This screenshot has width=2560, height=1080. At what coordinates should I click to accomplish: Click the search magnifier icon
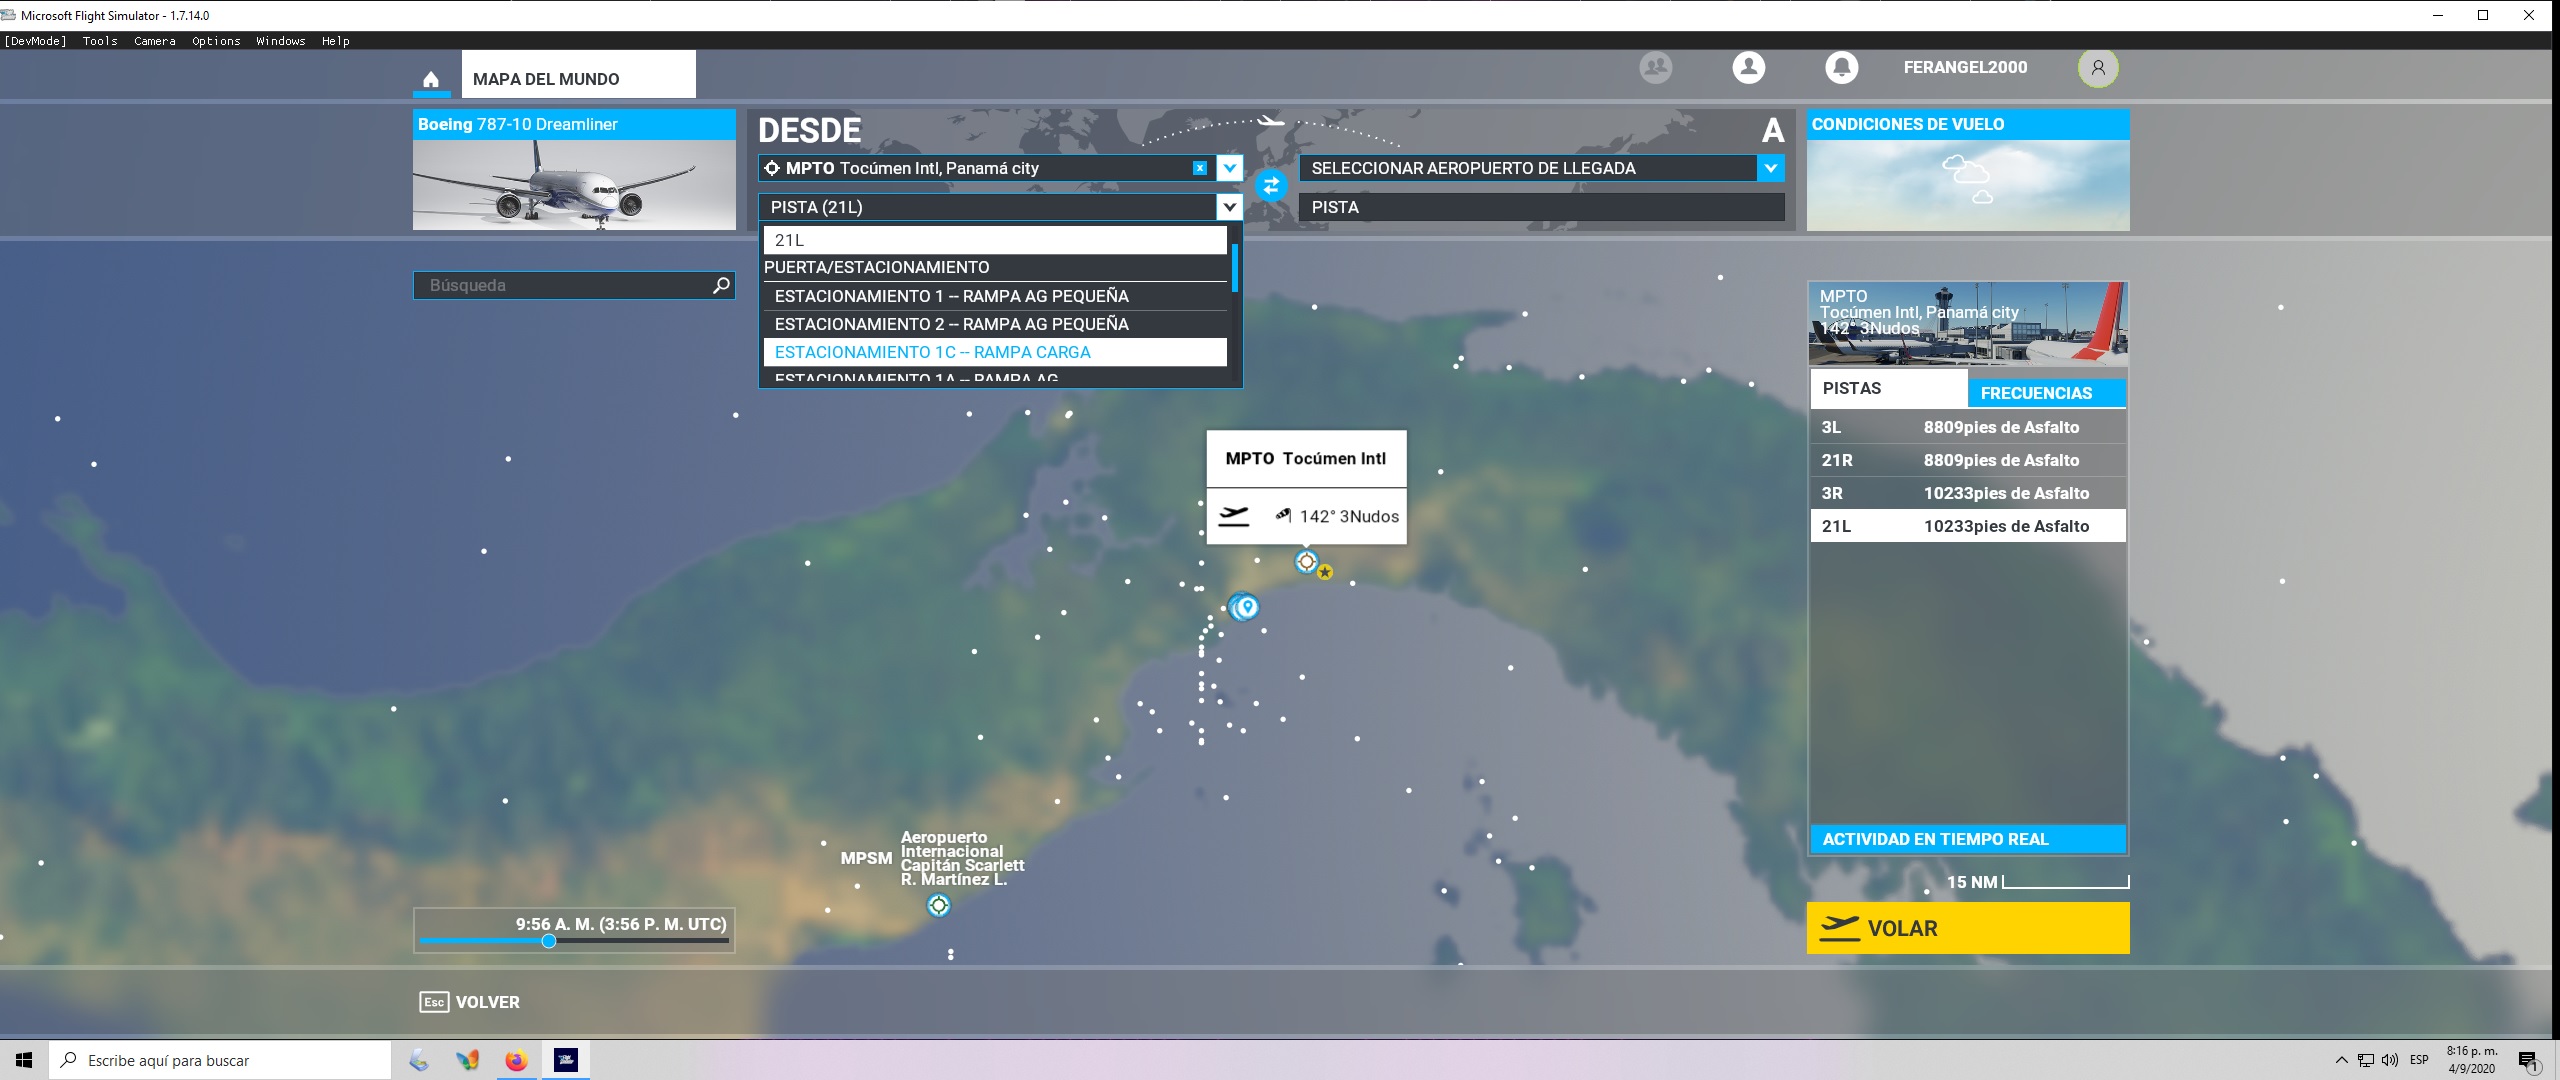pyautogui.click(x=721, y=286)
